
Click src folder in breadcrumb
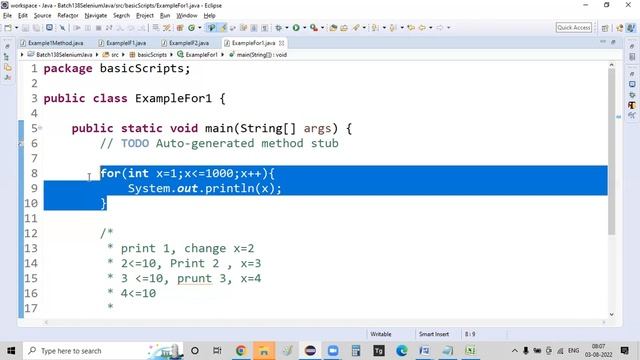pyautogui.click(x=111, y=55)
